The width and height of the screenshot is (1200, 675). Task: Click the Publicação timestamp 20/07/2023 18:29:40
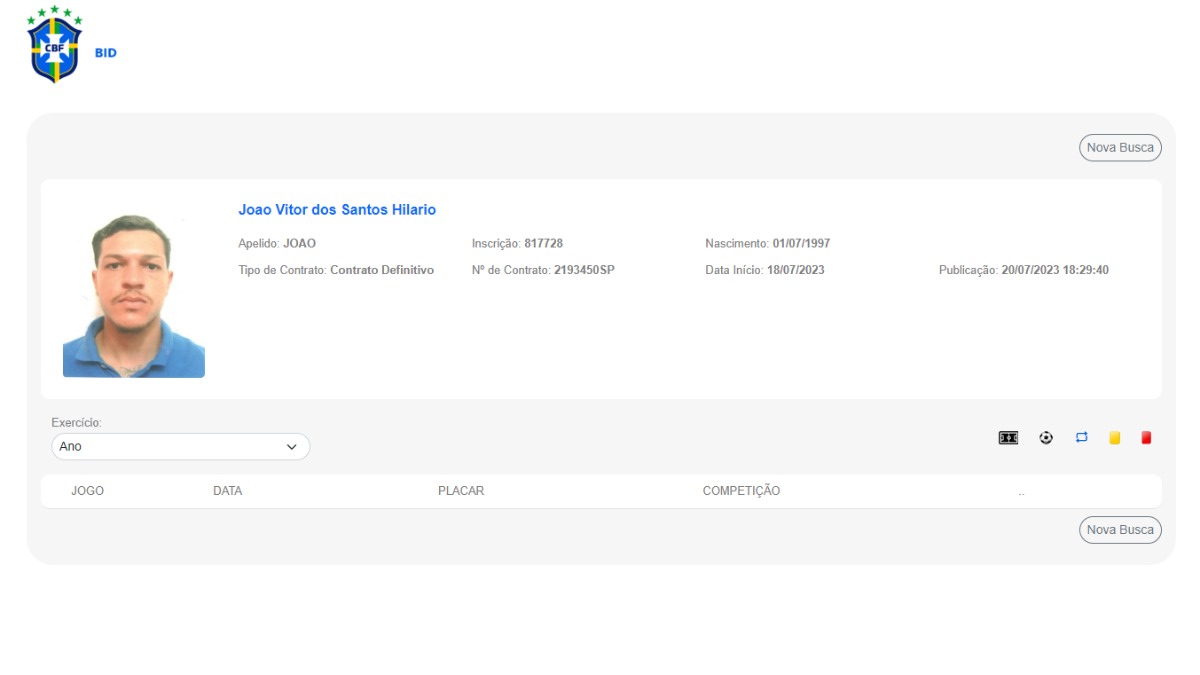(1054, 270)
